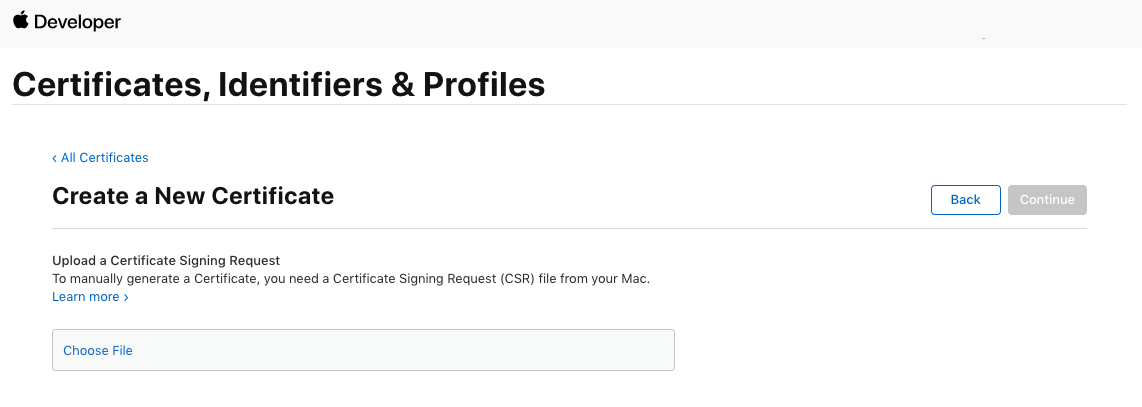Click the empty area of the file upload field
Screen dimensions: 1142x407
(400, 351)
